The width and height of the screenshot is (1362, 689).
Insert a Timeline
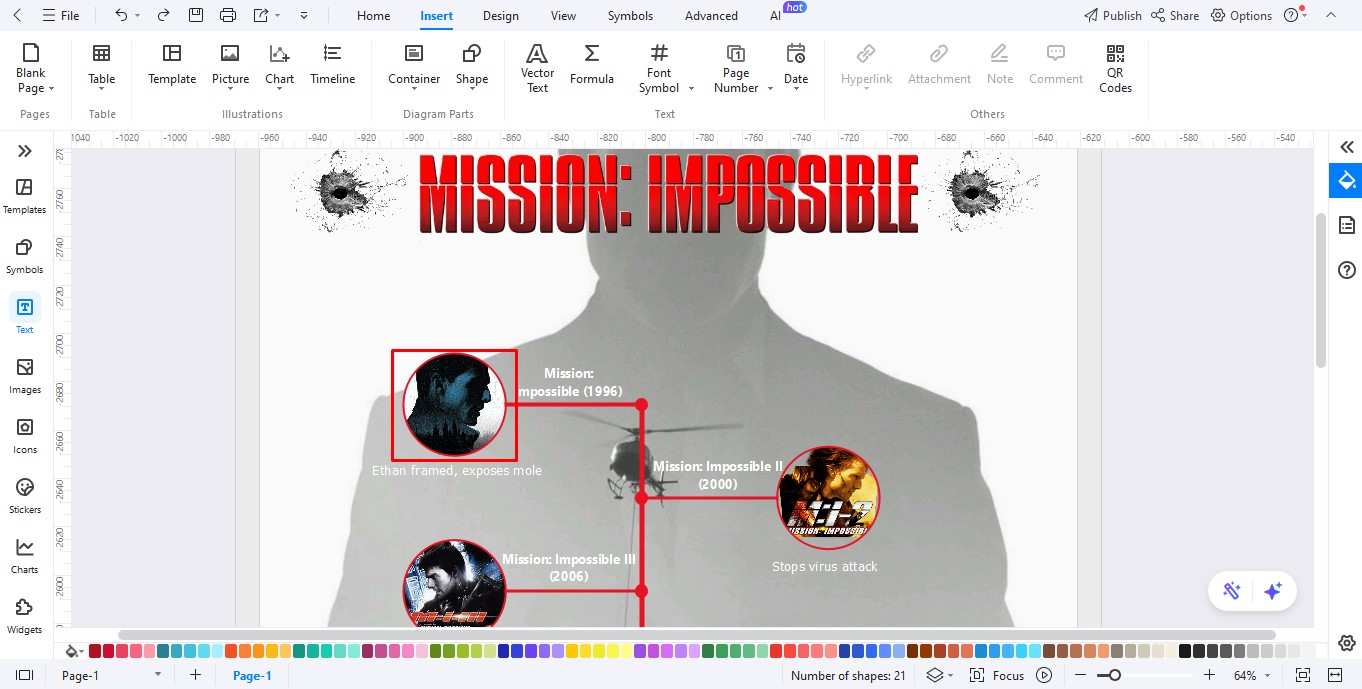tap(333, 65)
